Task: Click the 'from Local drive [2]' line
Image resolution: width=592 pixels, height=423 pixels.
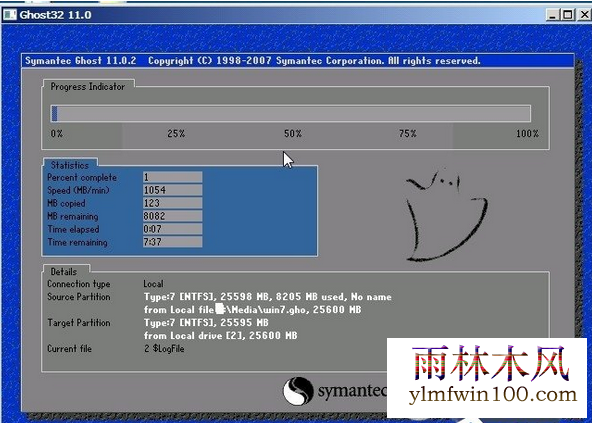Action: click(220, 336)
